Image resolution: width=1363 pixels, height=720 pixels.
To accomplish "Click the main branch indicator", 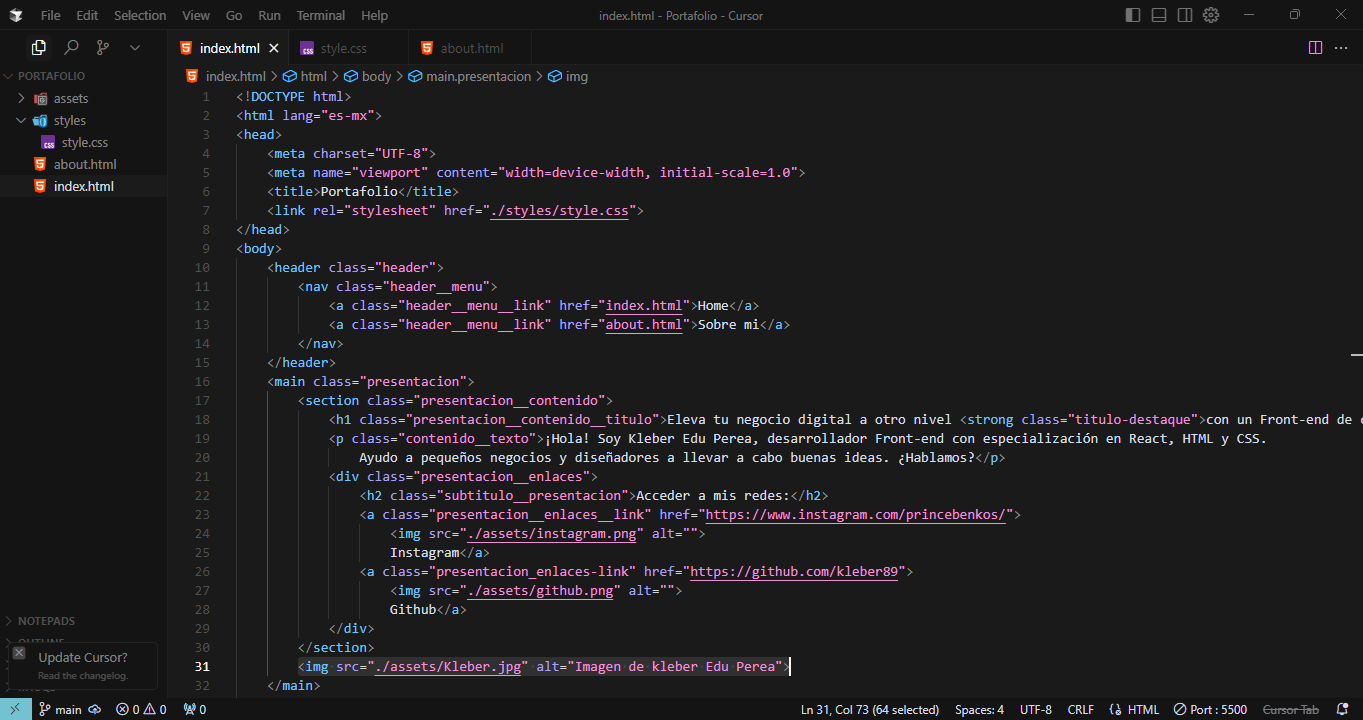I will (x=60, y=709).
